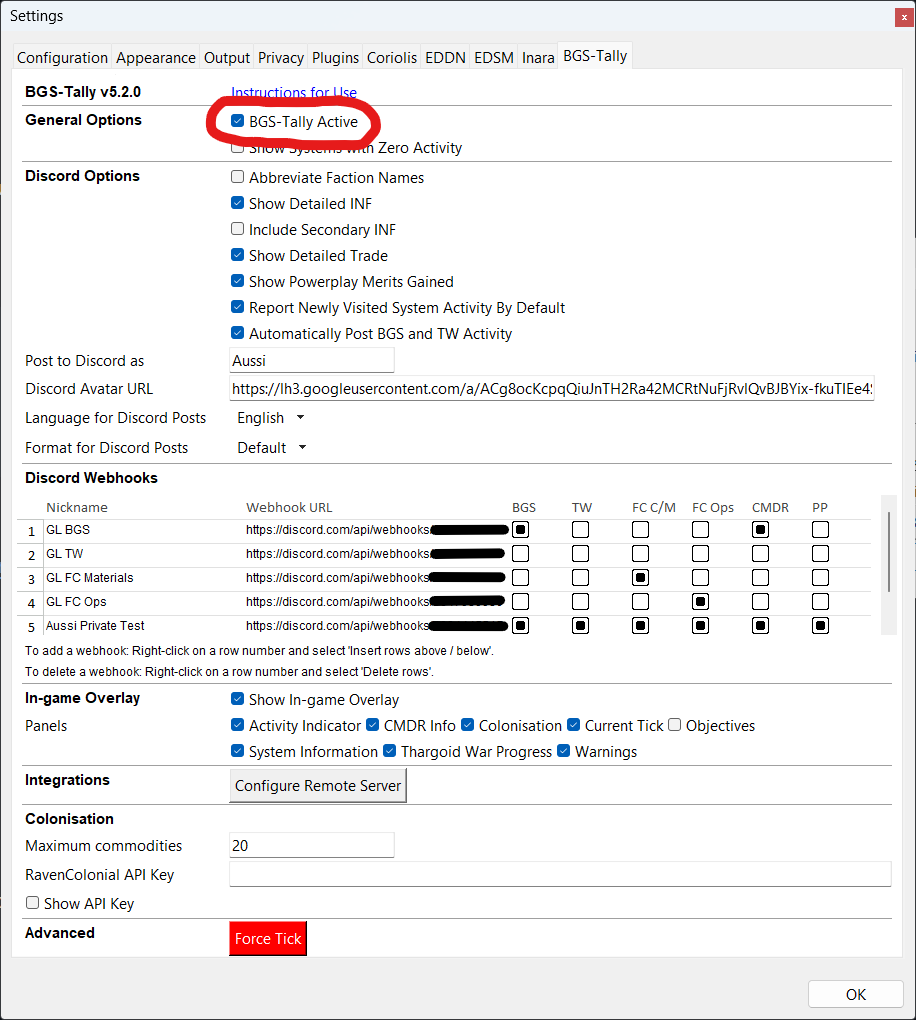Click Configure Remote Server button
916x1020 pixels.
(x=318, y=785)
